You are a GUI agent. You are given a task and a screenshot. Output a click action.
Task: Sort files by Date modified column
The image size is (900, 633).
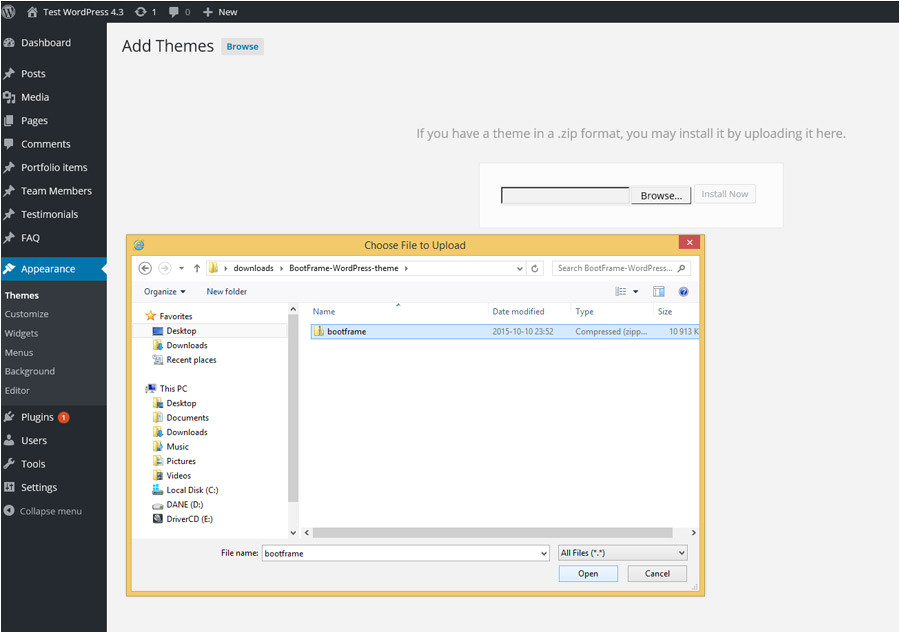point(518,312)
